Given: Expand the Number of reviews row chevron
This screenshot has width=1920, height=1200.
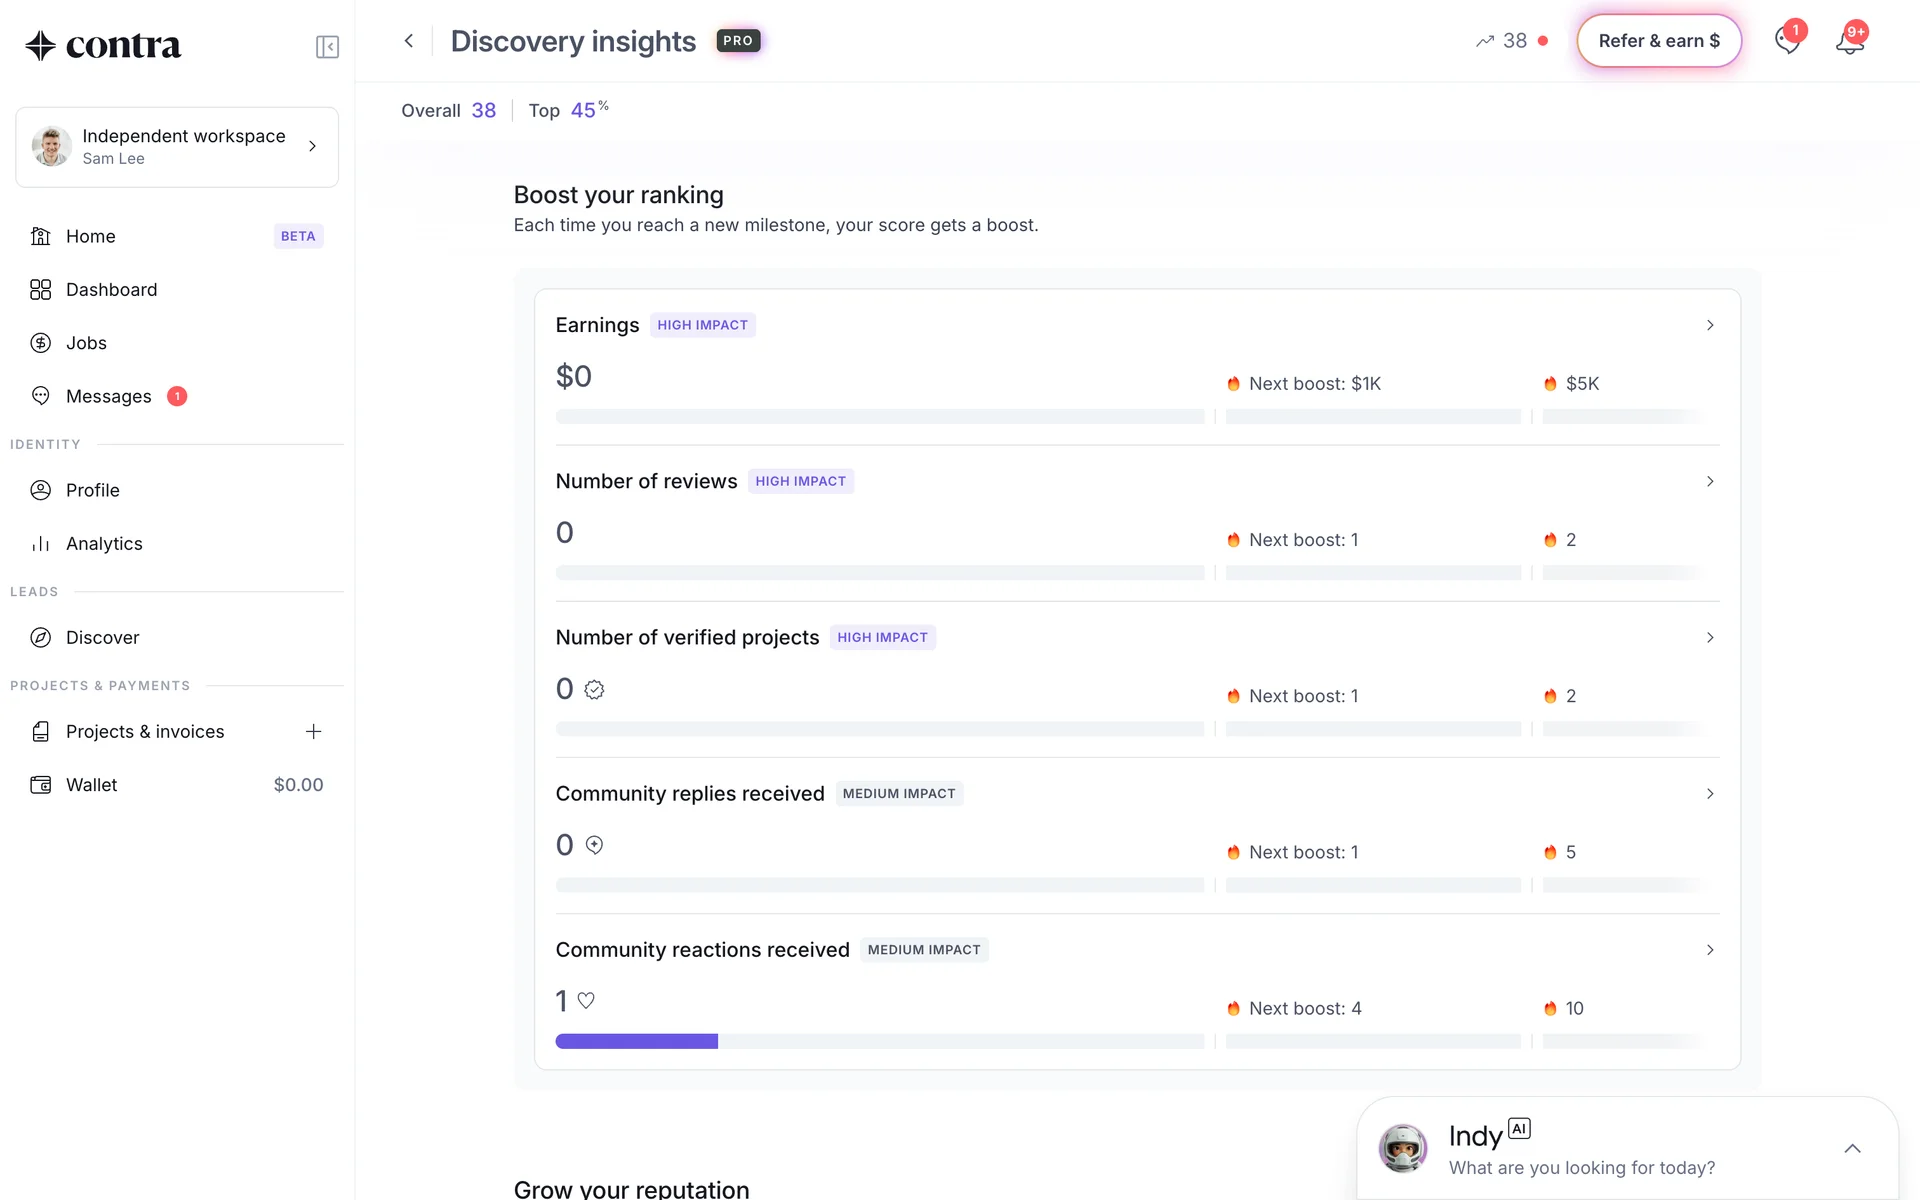Looking at the screenshot, I should point(1710,481).
